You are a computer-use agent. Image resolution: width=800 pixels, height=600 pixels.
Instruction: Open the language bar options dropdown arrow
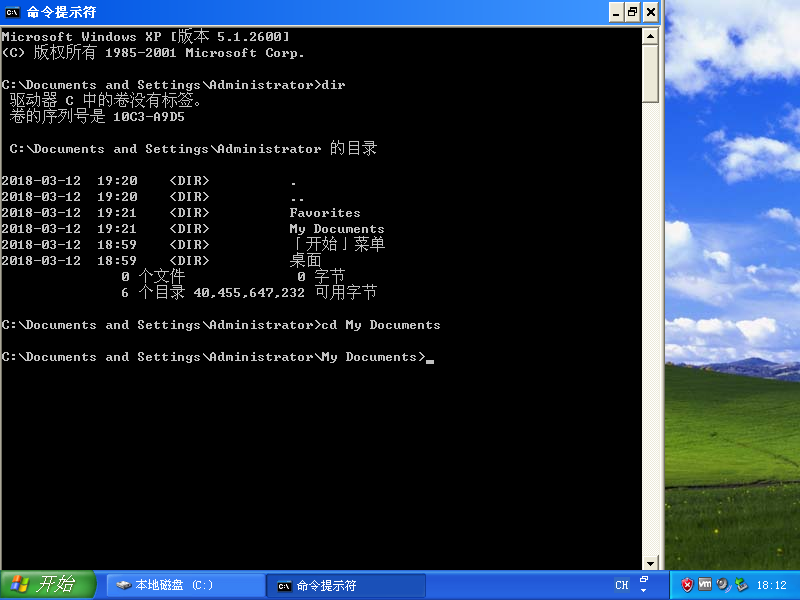(x=644, y=591)
